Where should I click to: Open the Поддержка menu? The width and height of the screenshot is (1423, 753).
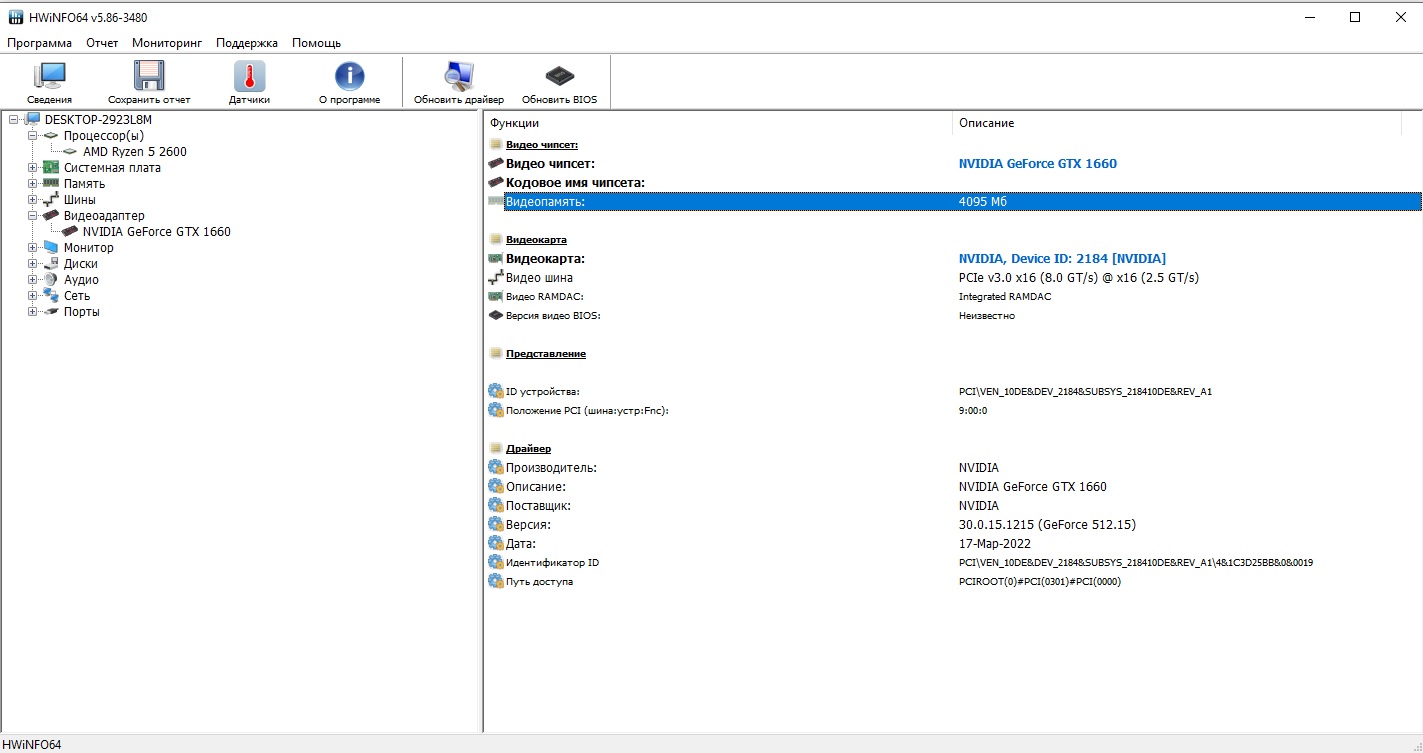[x=247, y=43]
